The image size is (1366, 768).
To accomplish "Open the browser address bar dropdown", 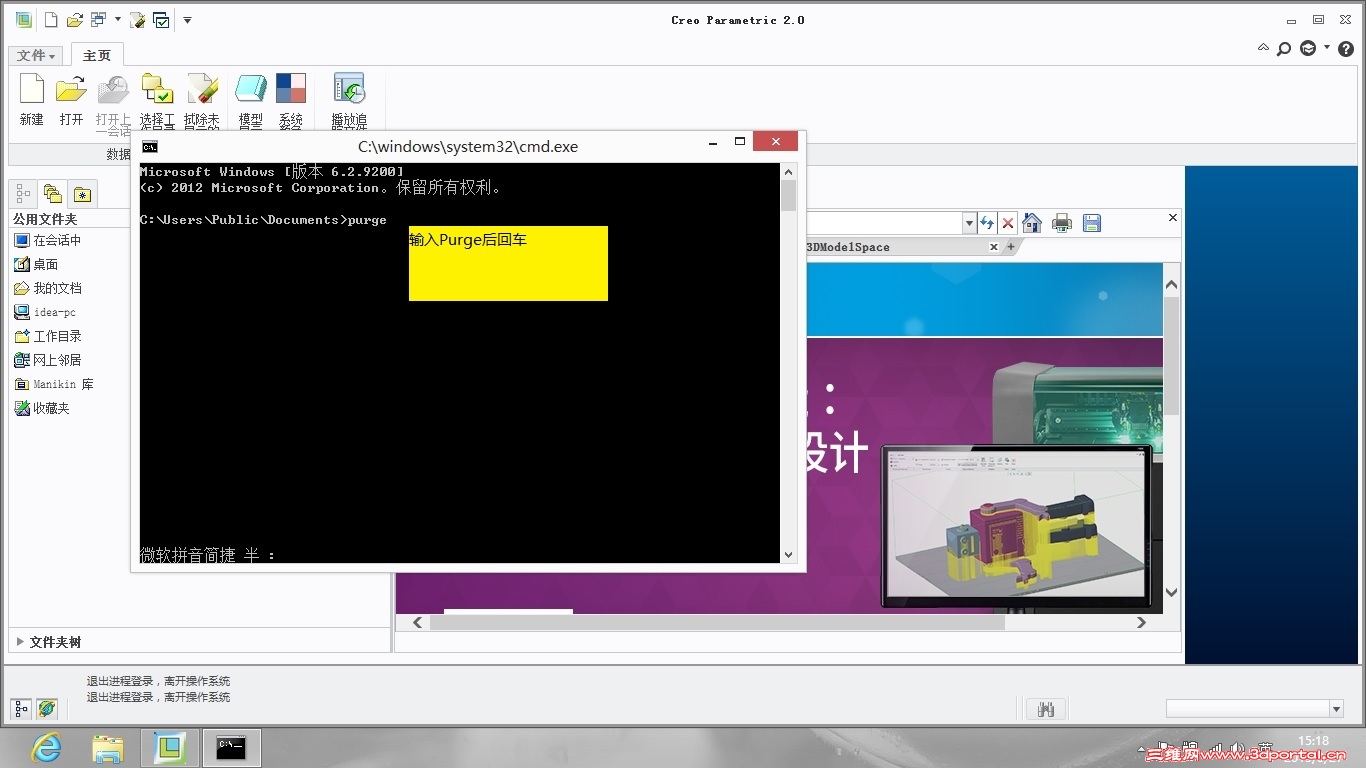I will 968,223.
